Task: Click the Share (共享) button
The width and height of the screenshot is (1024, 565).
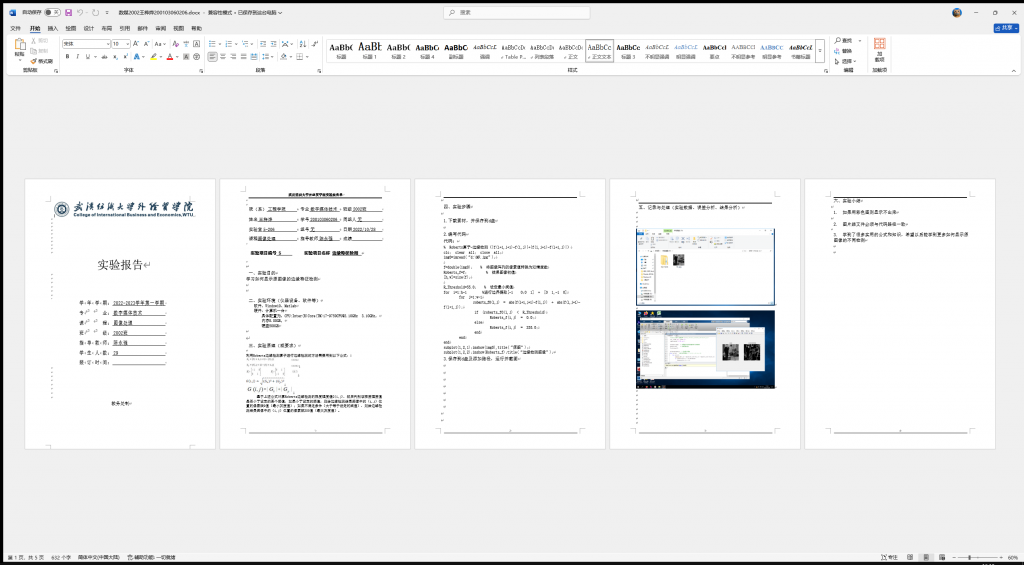Action: [1004, 28]
